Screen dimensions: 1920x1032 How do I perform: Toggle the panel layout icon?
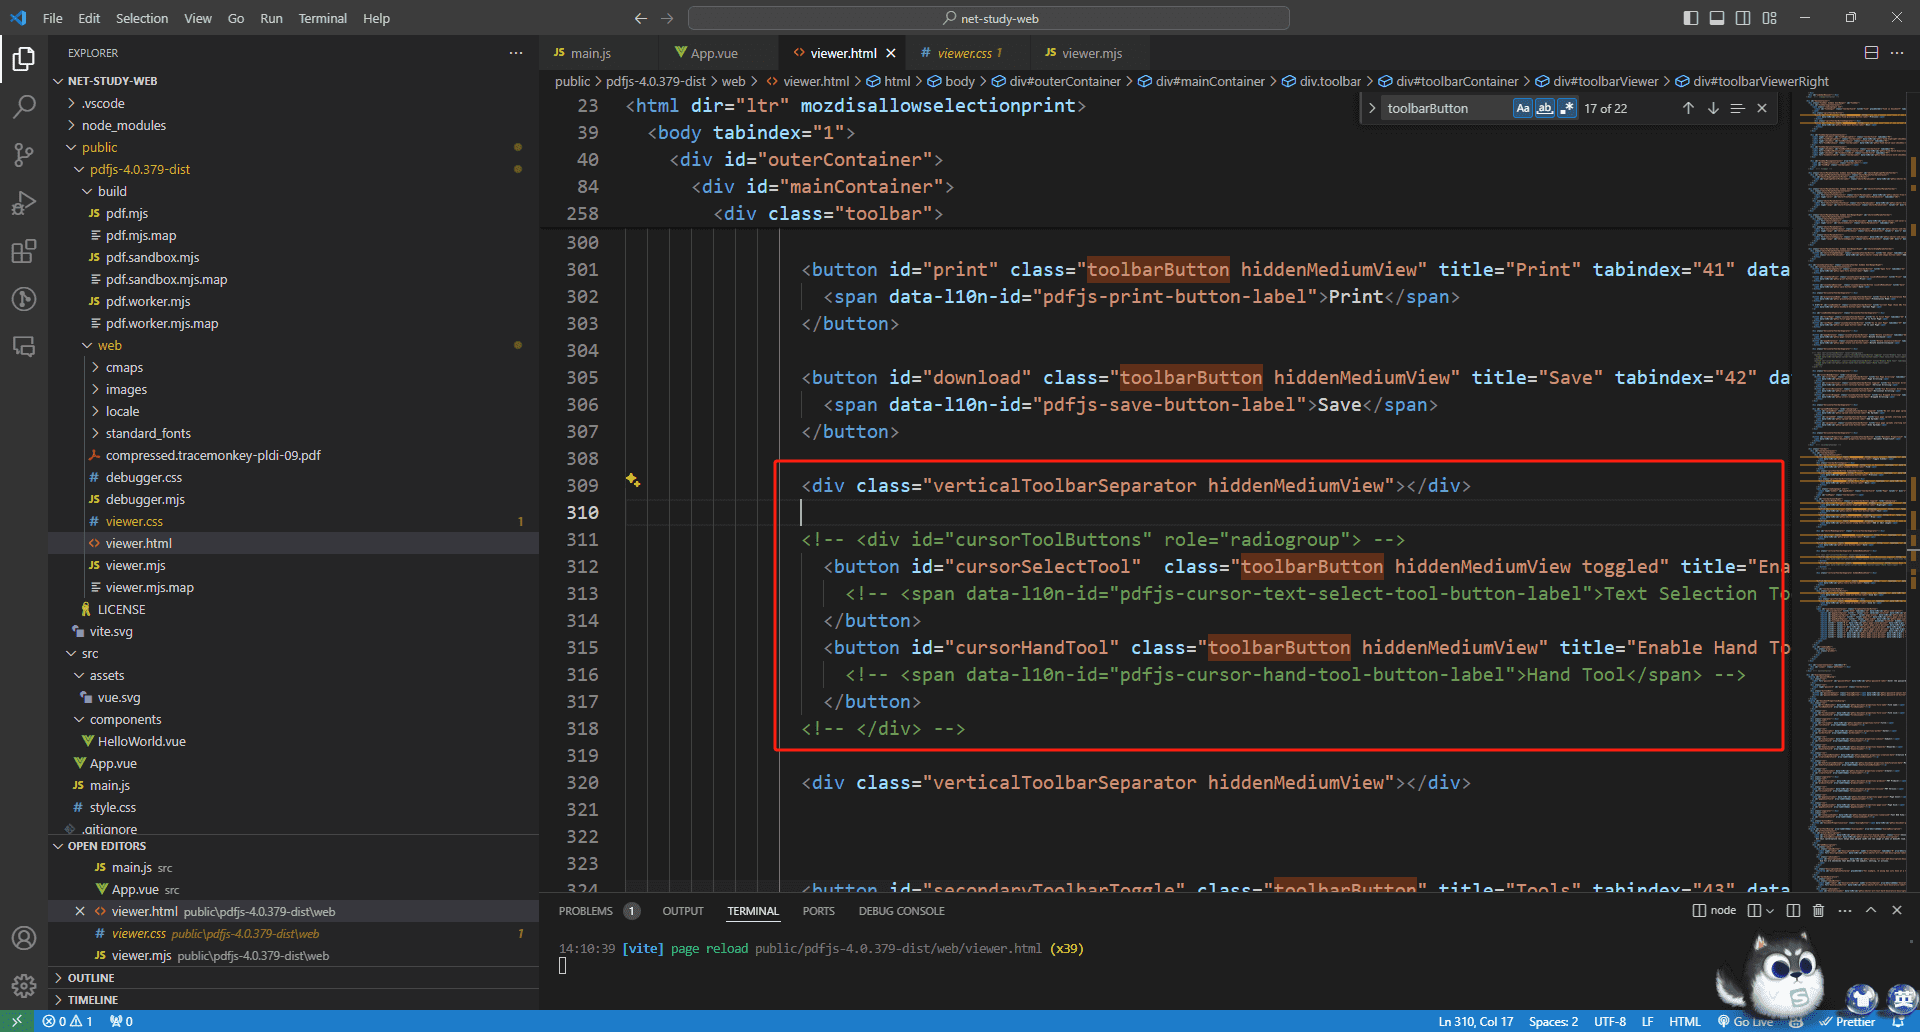click(1717, 18)
